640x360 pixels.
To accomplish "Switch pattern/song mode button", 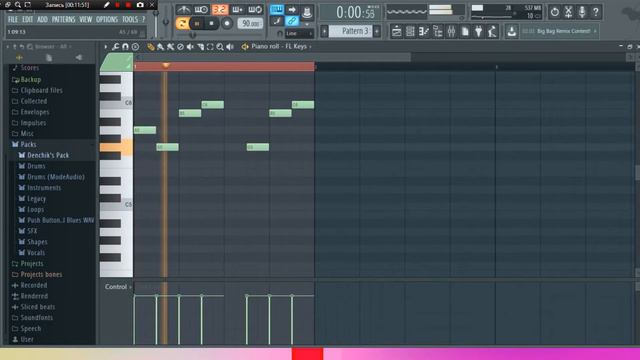I will coord(182,24).
